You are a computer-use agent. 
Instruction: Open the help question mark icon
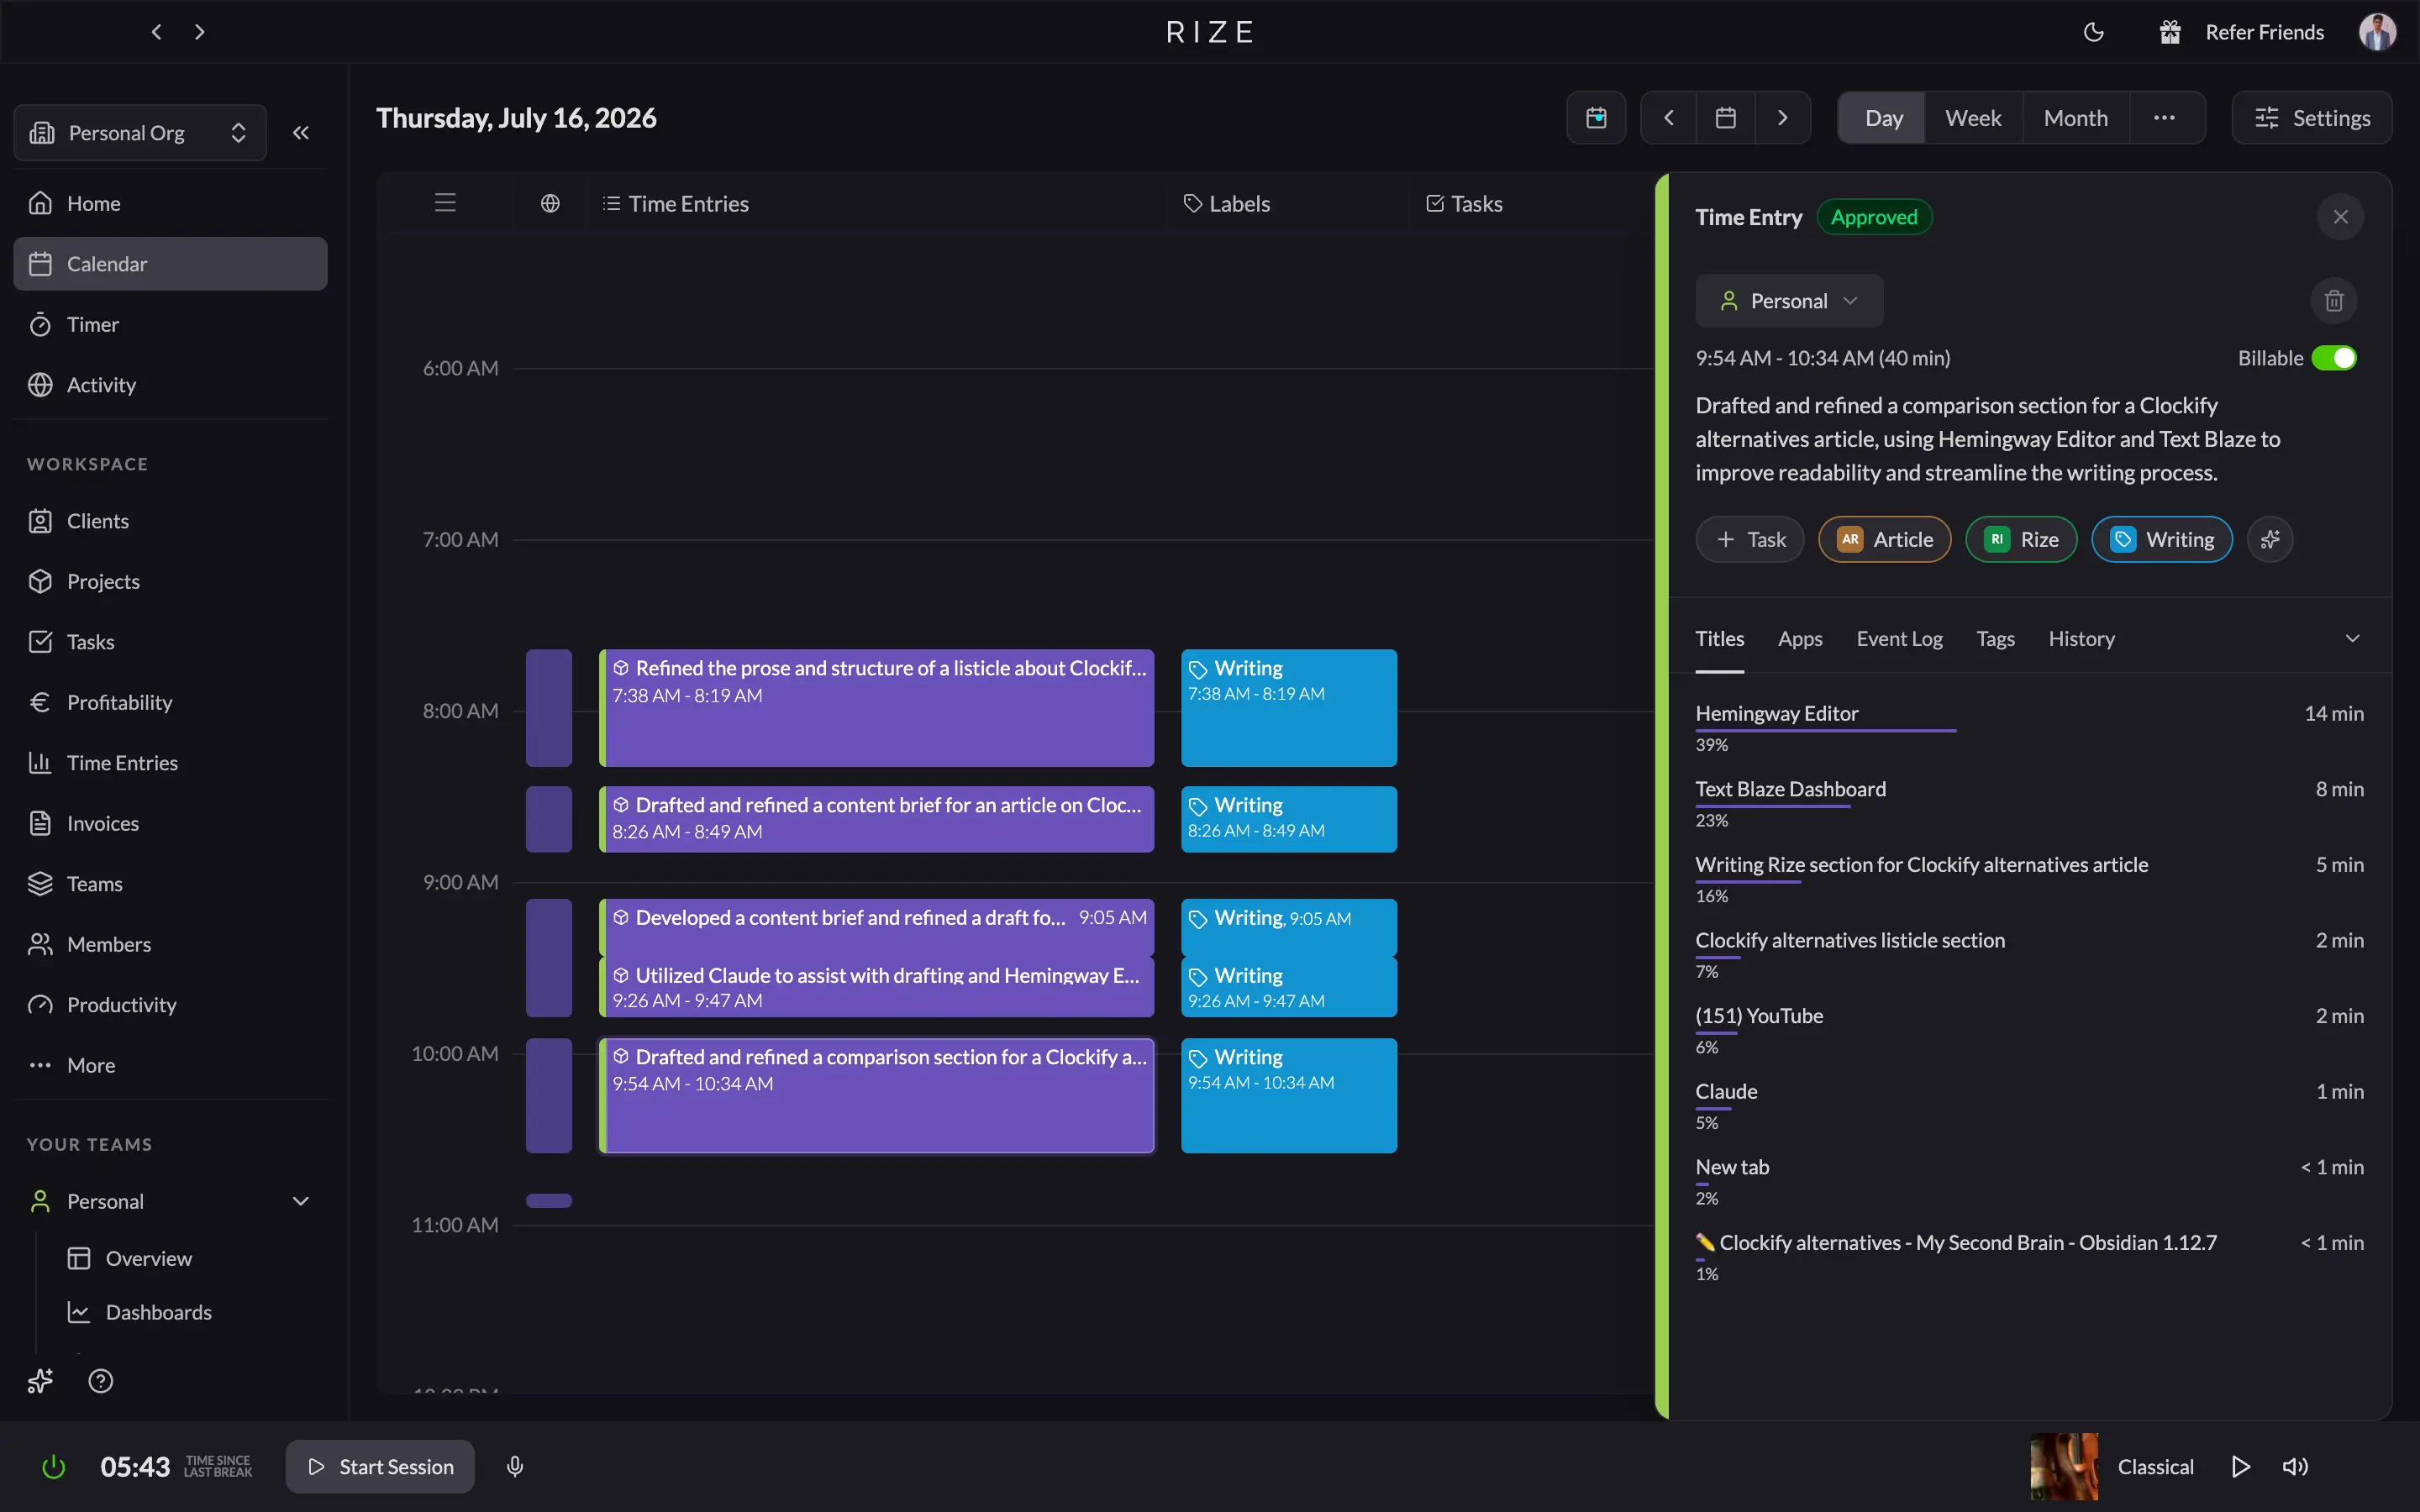pyautogui.click(x=100, y=1381)
